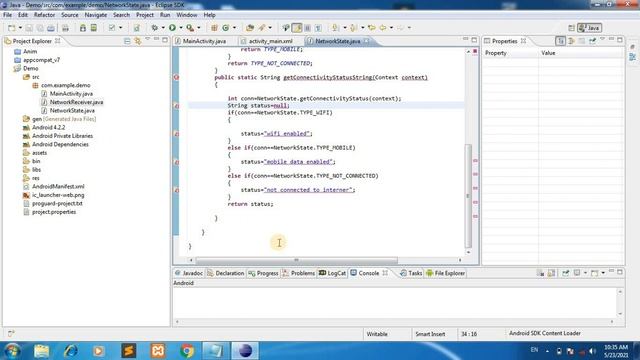Viewport: 640px width, 360px height.
Task: Open the External Tools dropdown arrow
Action: (199, 28)
